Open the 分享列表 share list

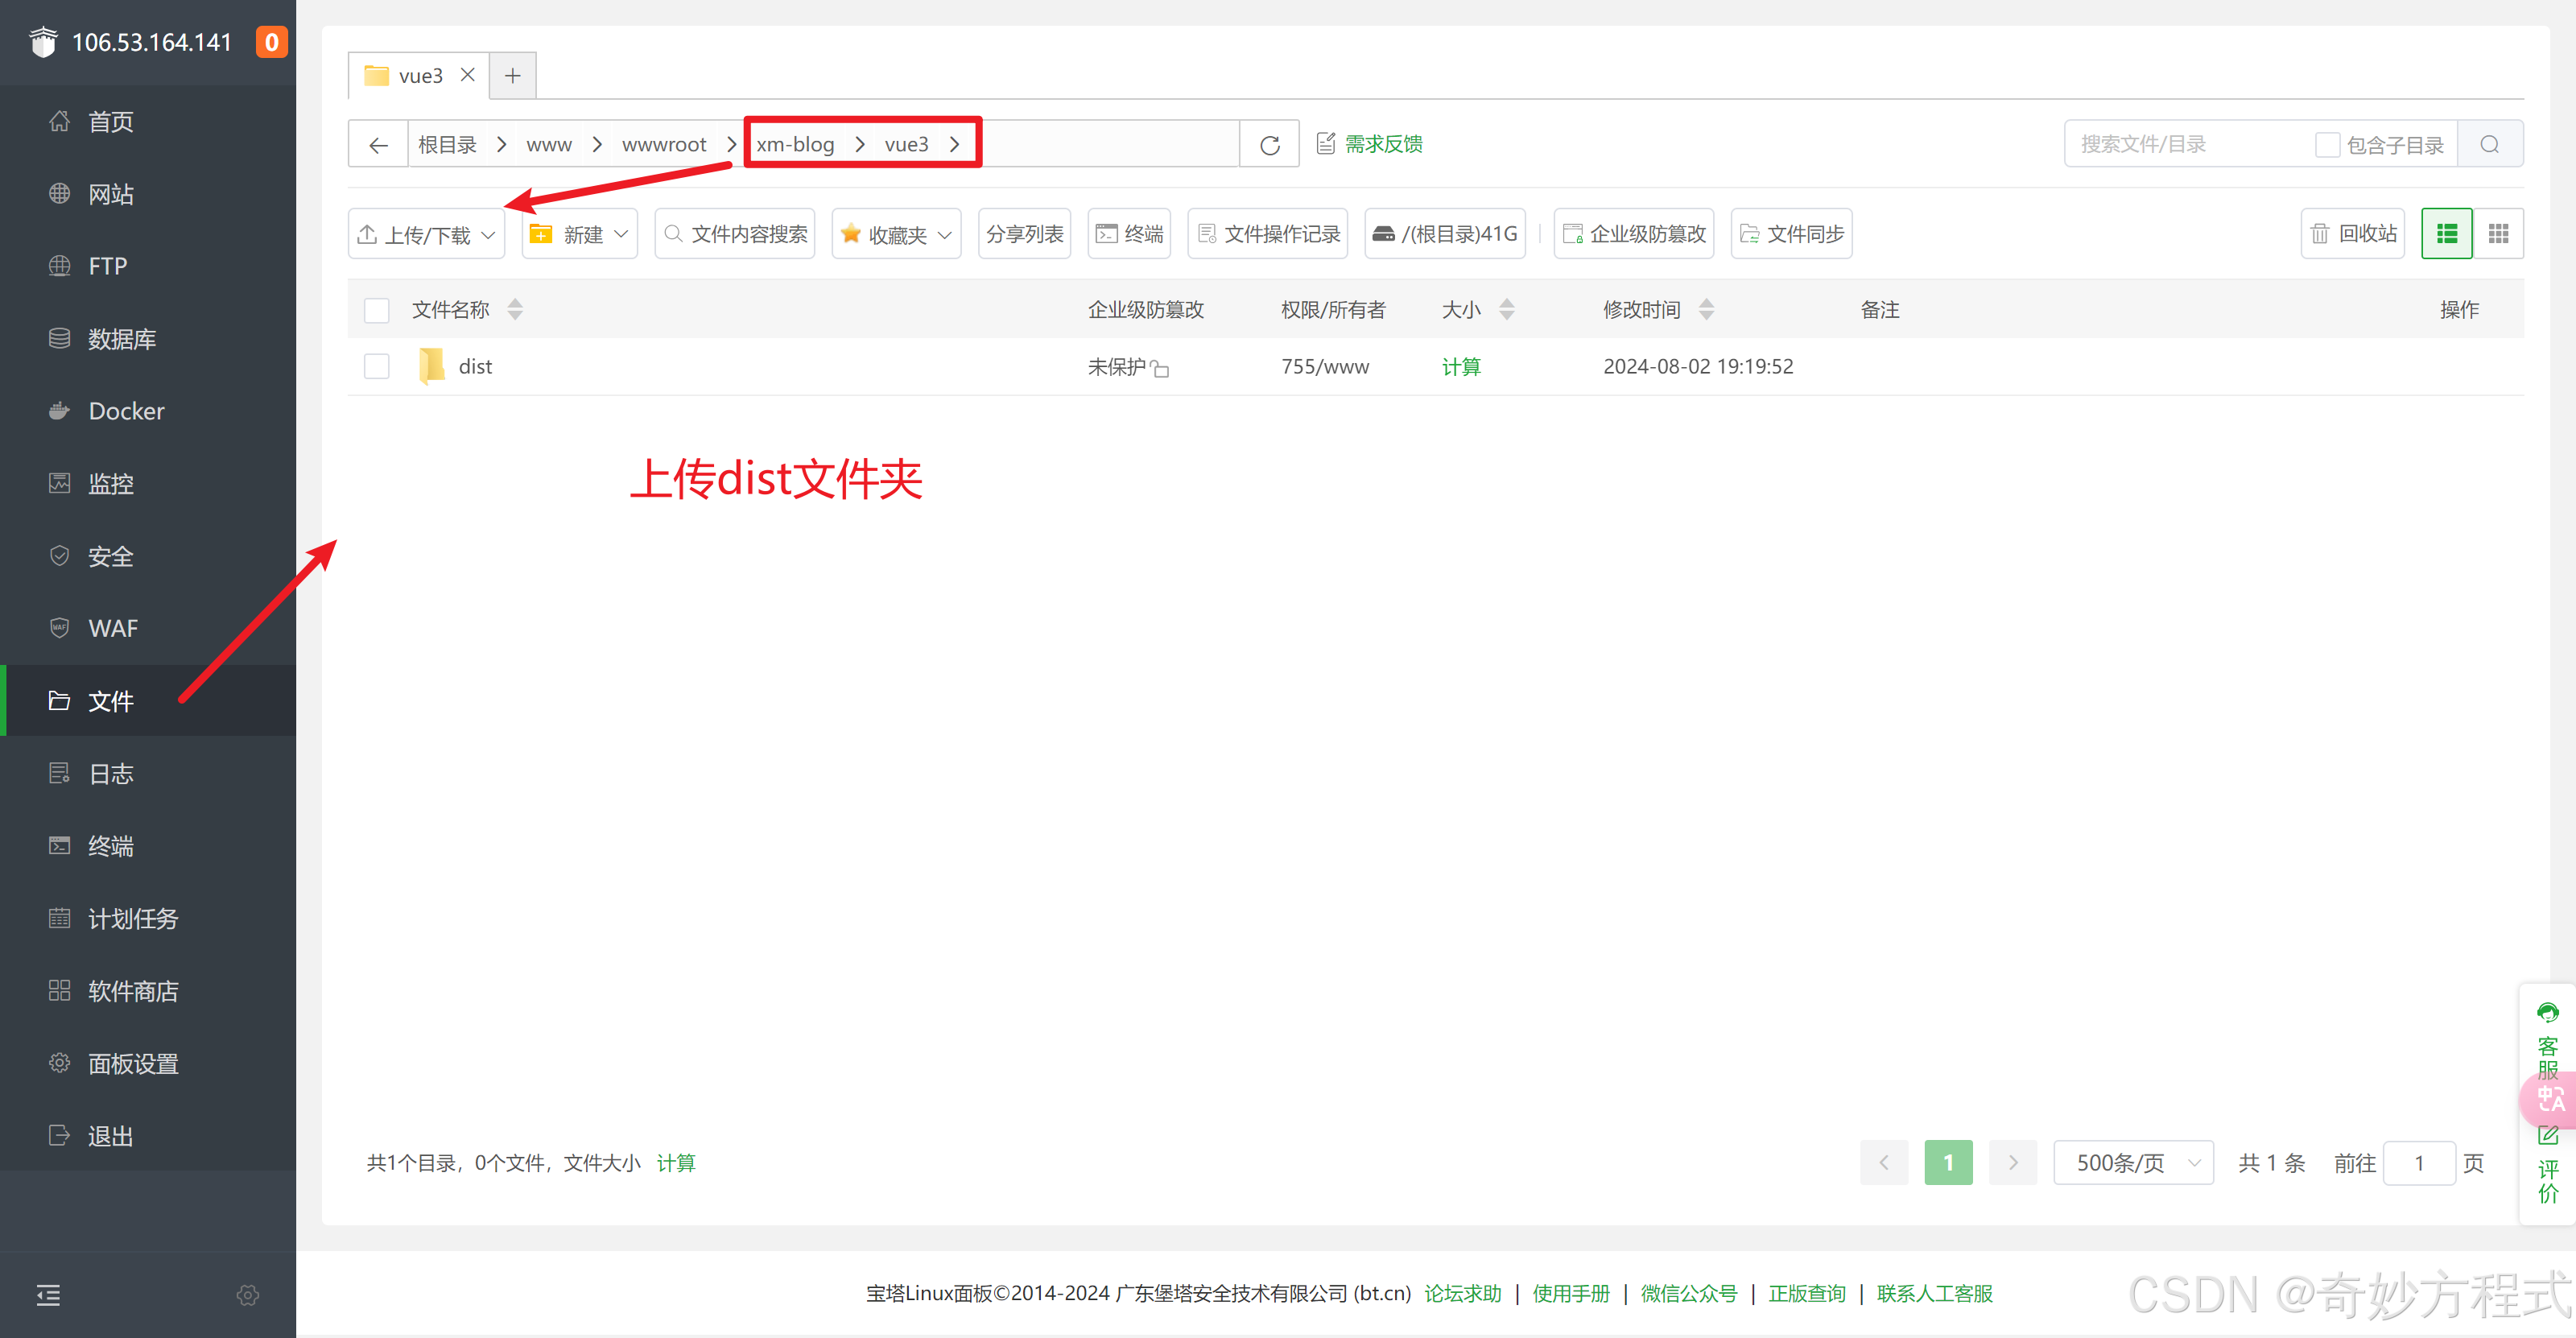click(x=1024, y=234)
